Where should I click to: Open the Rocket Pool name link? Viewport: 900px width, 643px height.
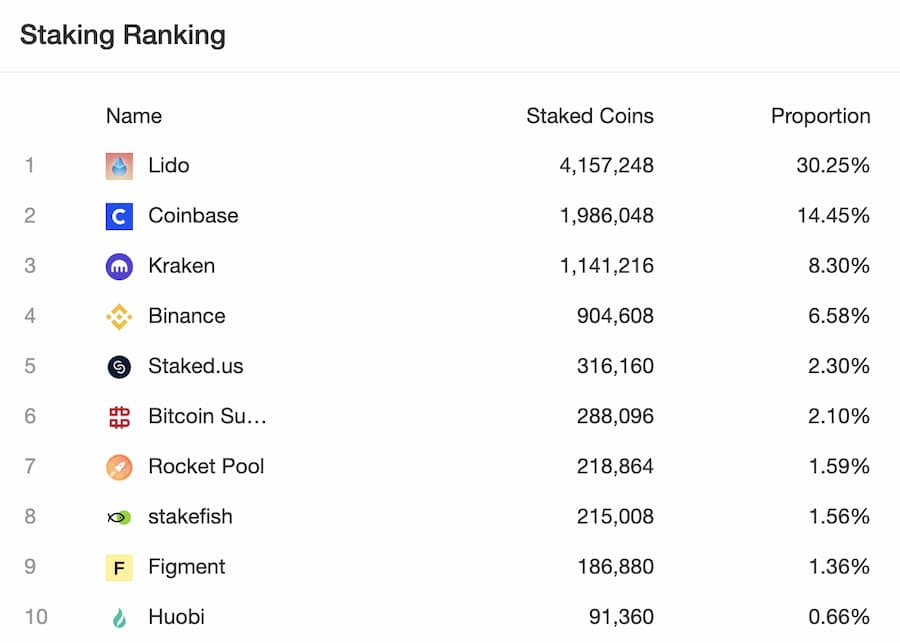(x=206, y=466)
